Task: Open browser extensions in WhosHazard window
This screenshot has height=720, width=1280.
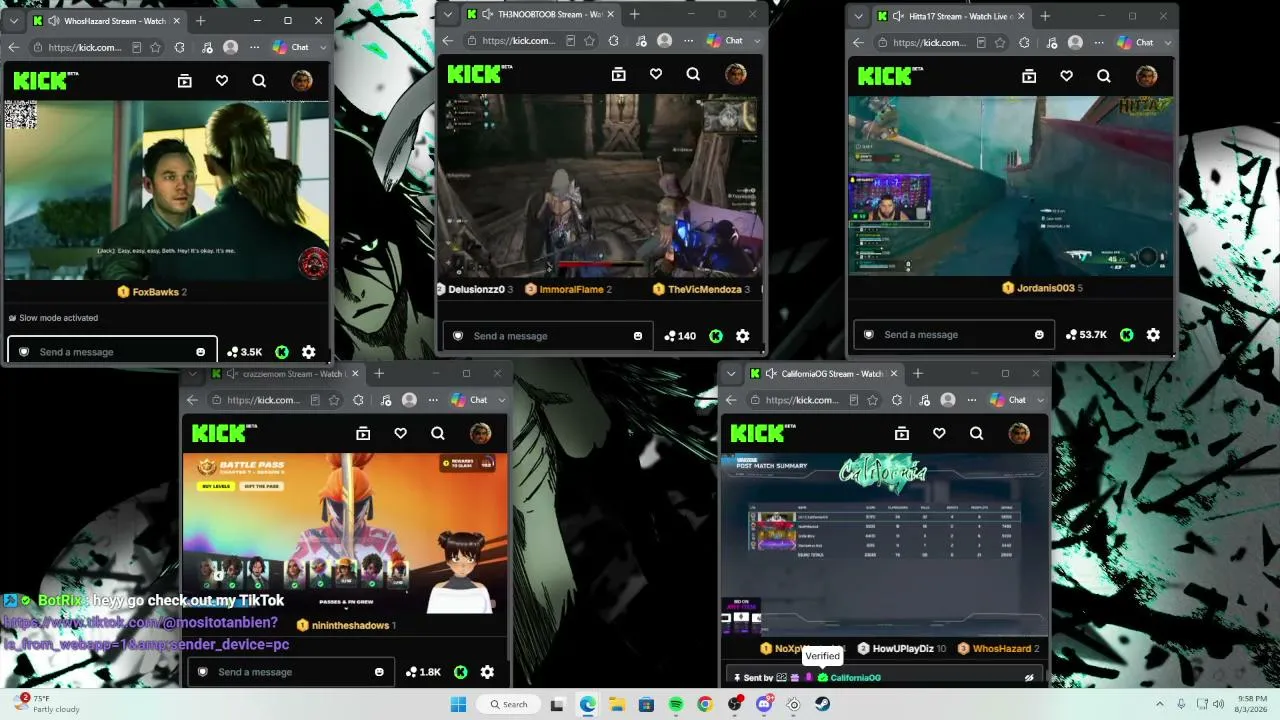Action: [x=179, y=47]
